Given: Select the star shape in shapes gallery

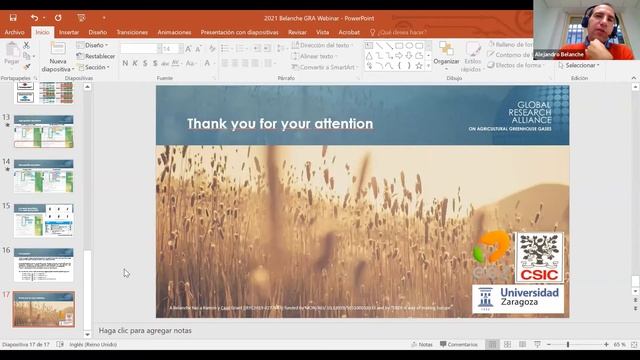Looking at the screenshot, I should pyautogui.click(x=419, y=66).
